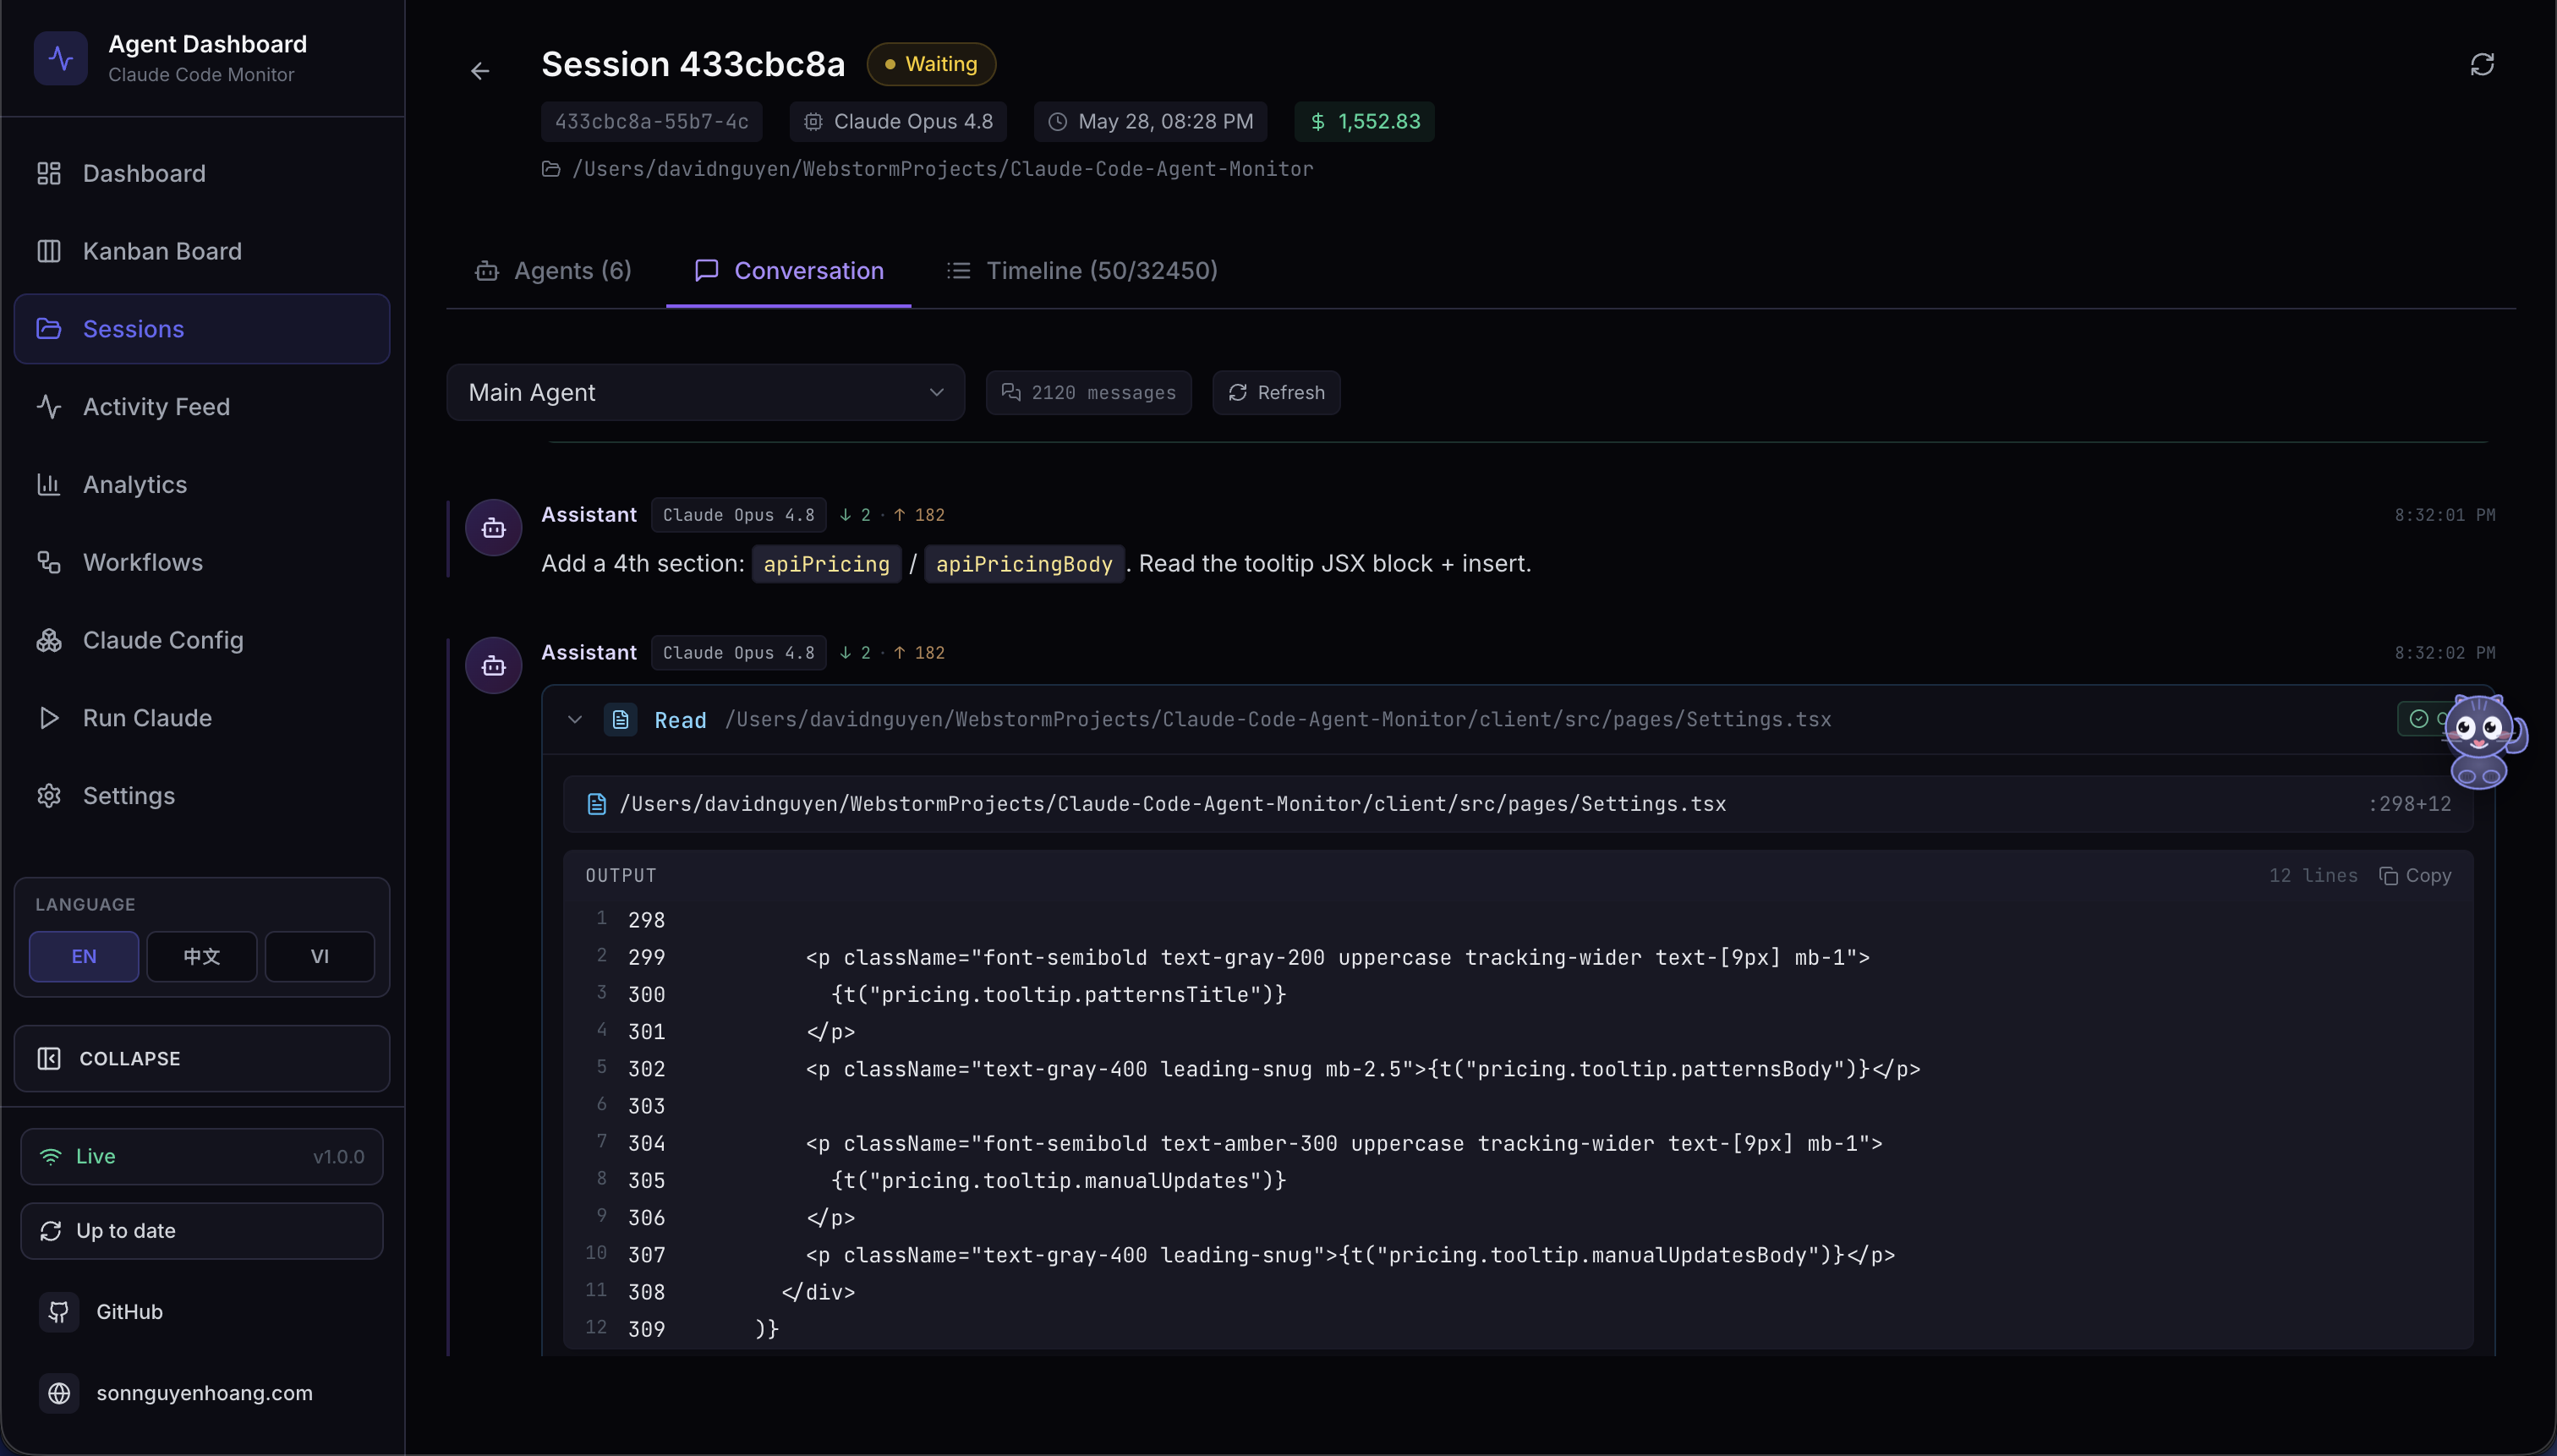This screenshot has width=2557, height=1456.
Task: Select EN language option
Action: (84, 957)
